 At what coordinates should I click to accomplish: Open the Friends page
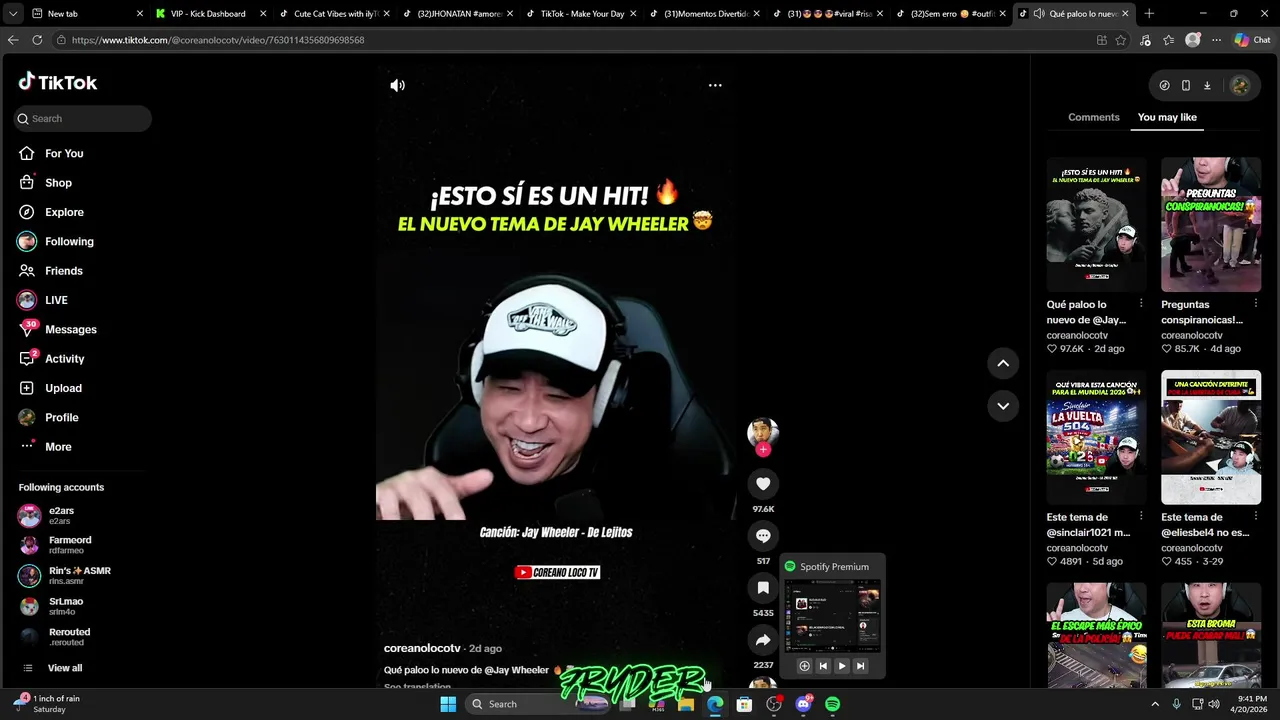tap(64, 271)
